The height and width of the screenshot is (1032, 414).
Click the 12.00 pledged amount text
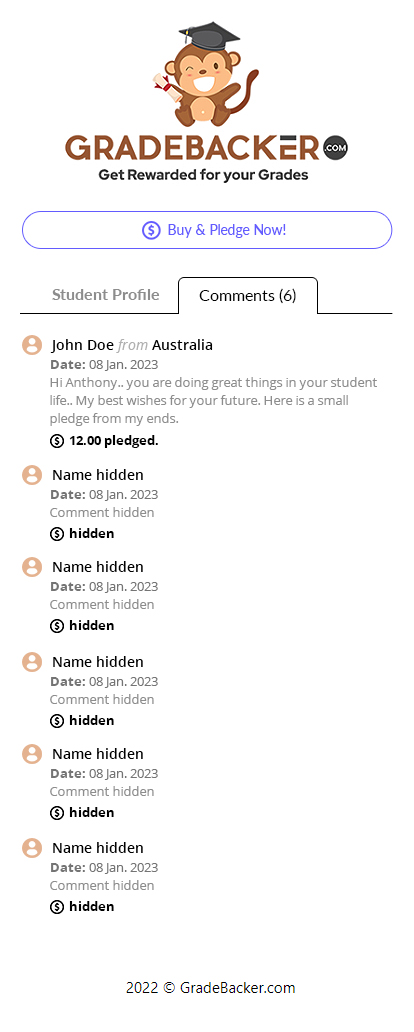pos(114,441)
